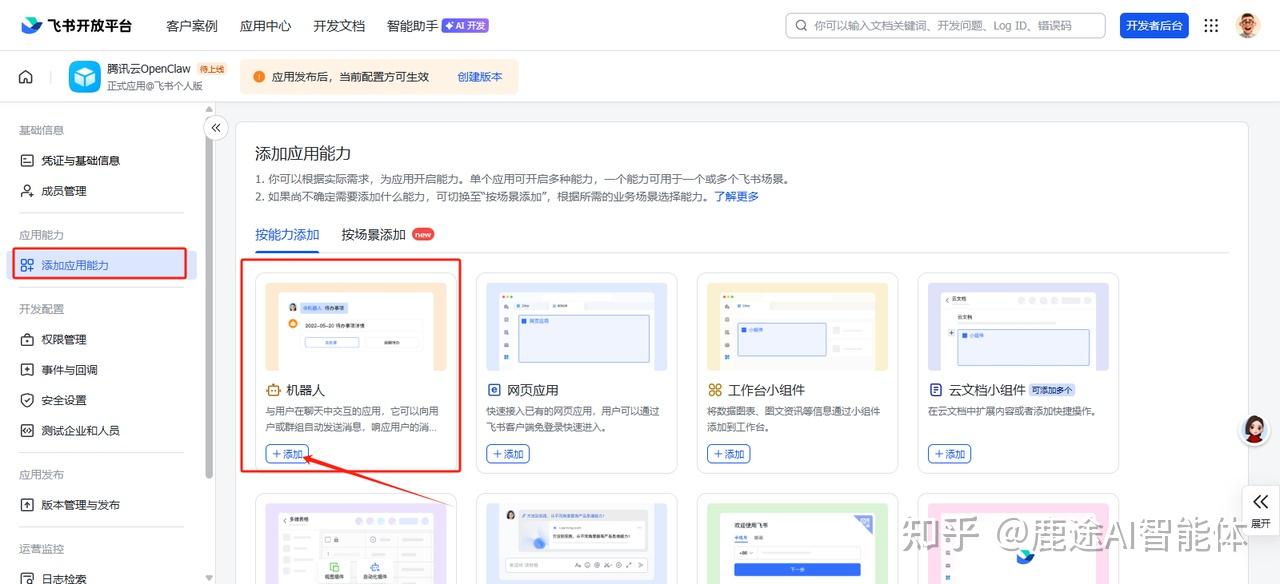This screenshot has width=1280, height=584.
Task: Add the 网页应用 capability
Action: pos(508,454)
